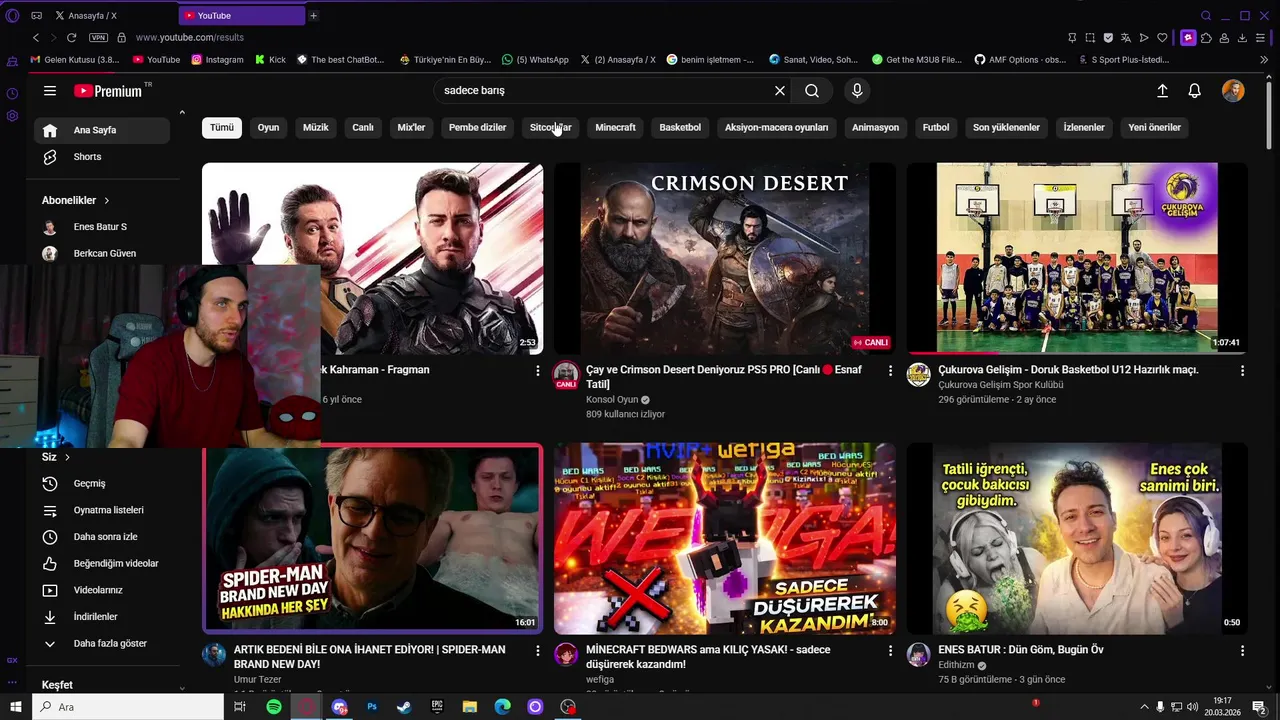Screen dimensions: 1280x720
Task: Open more options for MİNECRAFT BEDWARS video
Action: [890, 650]
